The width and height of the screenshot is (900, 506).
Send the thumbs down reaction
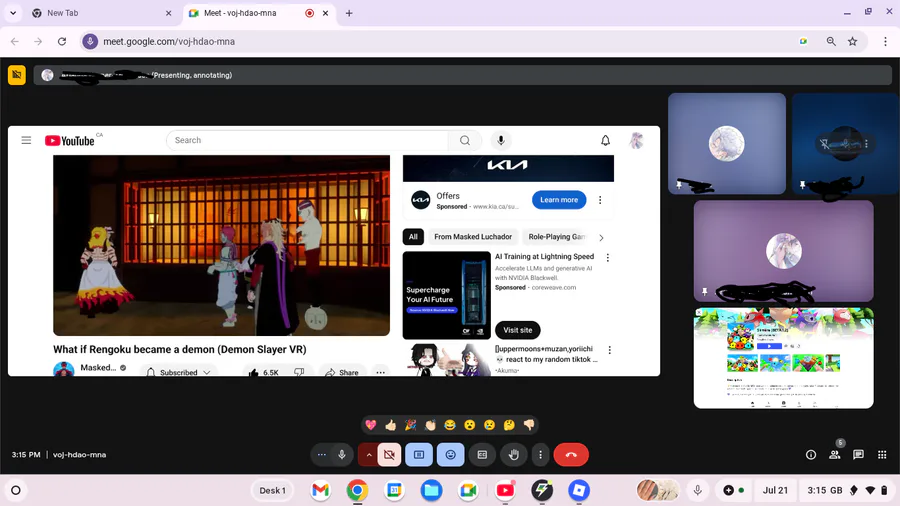pos(529,425)
